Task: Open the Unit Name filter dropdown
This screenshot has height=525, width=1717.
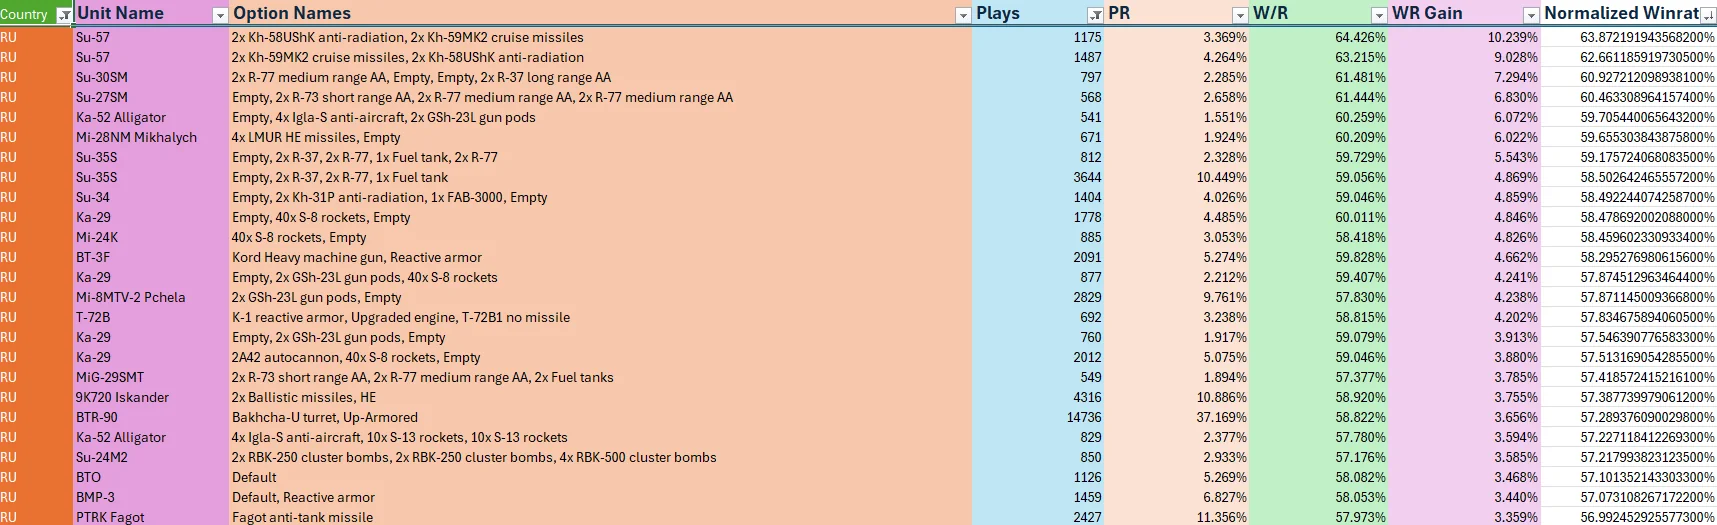Action: click(x=220, y=15)
